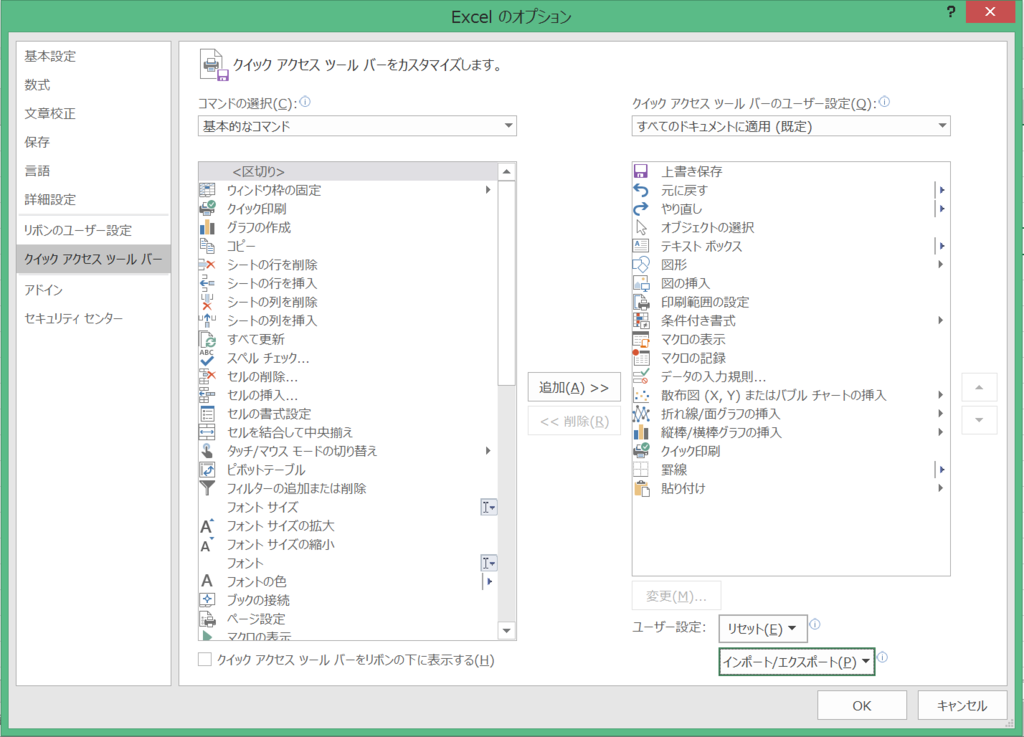The height and width of the screenshot is (737, 1024).
Task: Select シートの列を挿入 icon
Action: coord(207,321)
